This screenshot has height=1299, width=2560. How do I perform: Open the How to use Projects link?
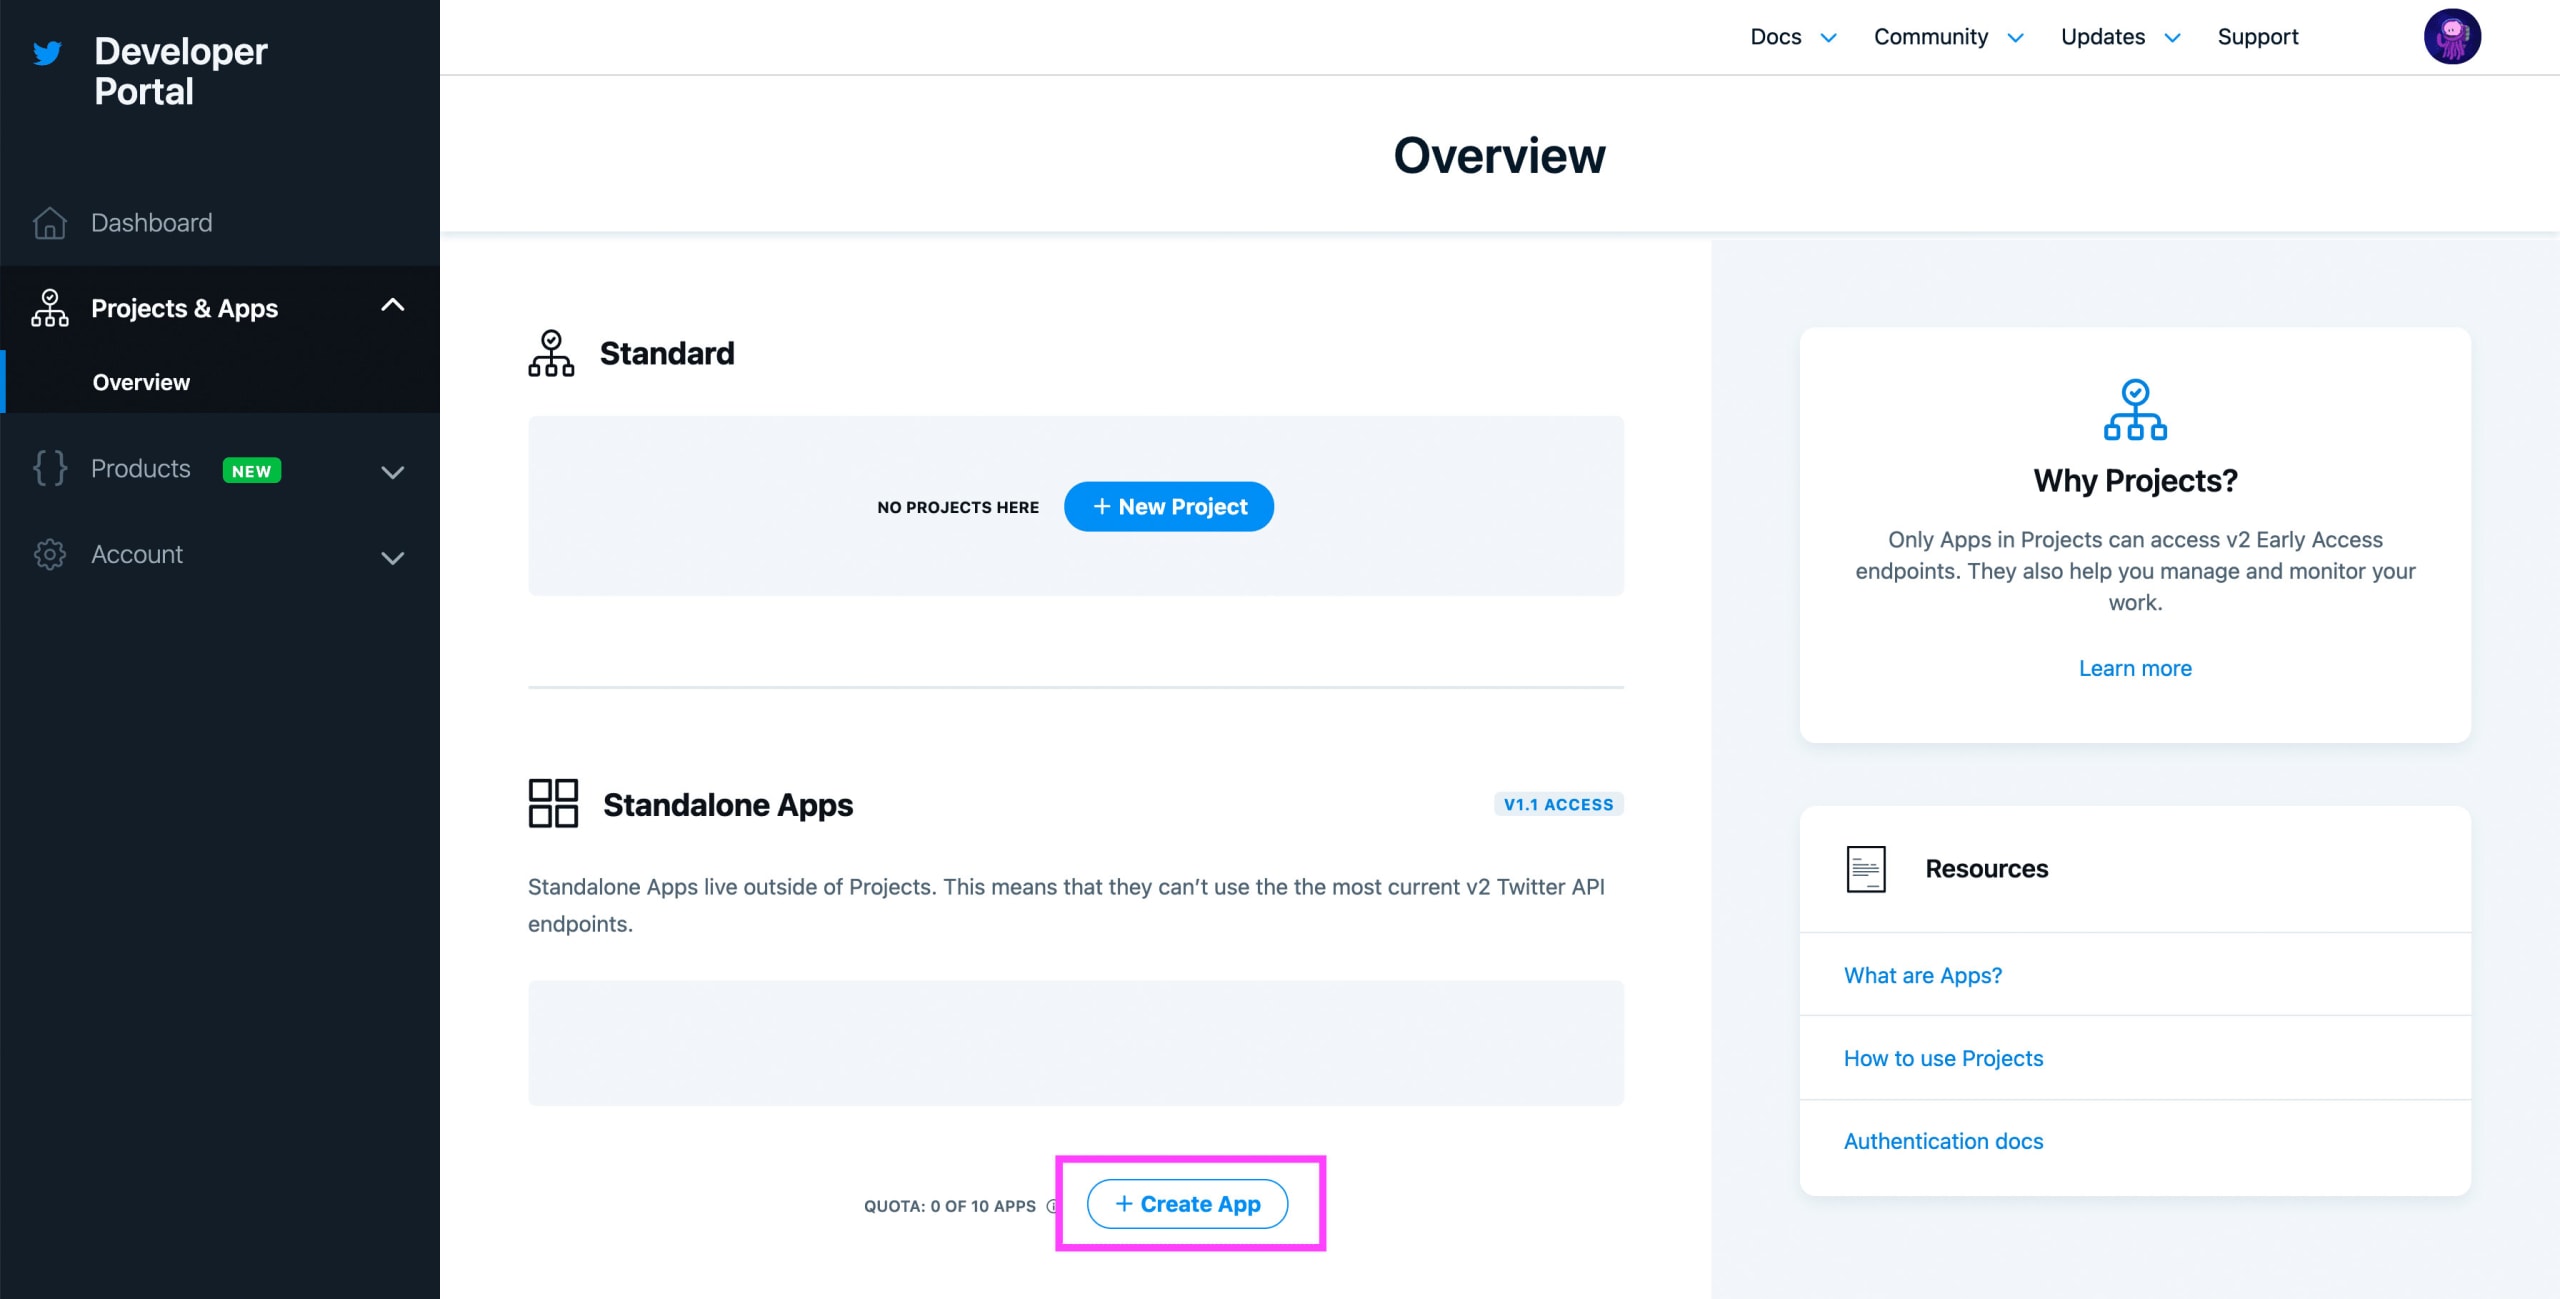click(x=1943, y=1058)
